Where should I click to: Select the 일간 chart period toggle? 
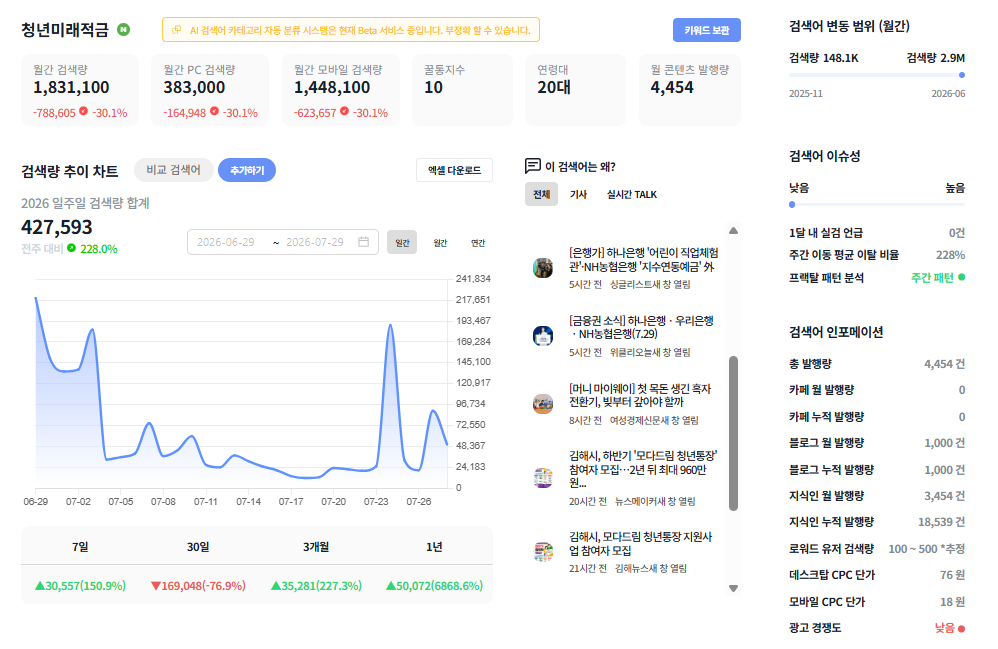pos(402,242)
